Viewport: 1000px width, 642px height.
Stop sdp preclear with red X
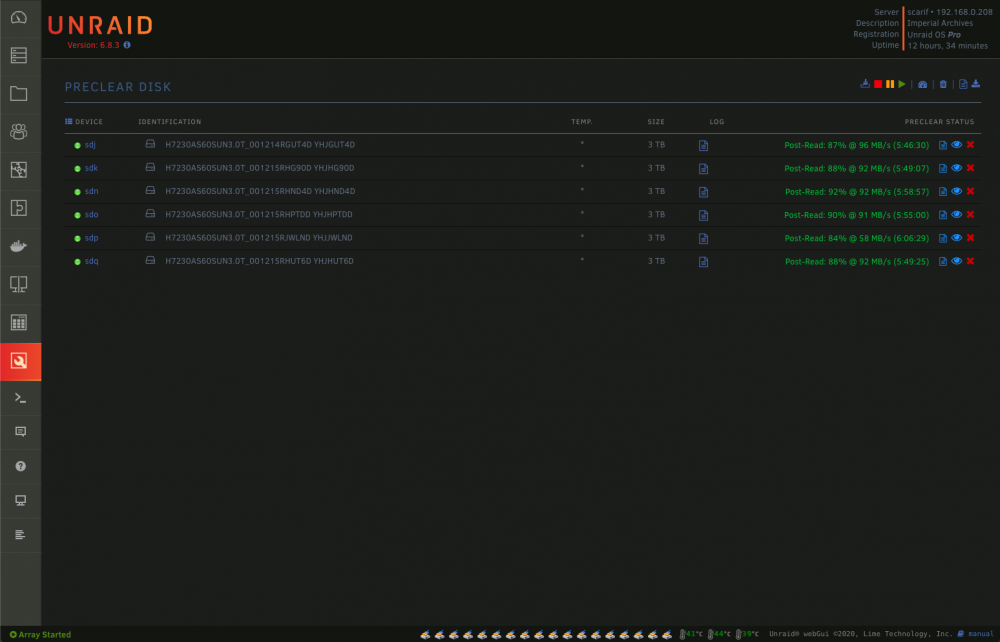[x=971, y=238]
